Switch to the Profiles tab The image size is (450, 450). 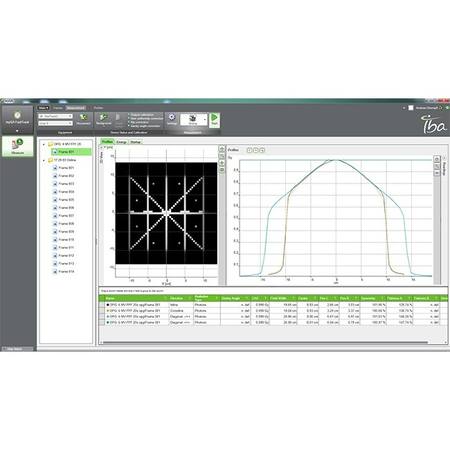pos(107,142)
